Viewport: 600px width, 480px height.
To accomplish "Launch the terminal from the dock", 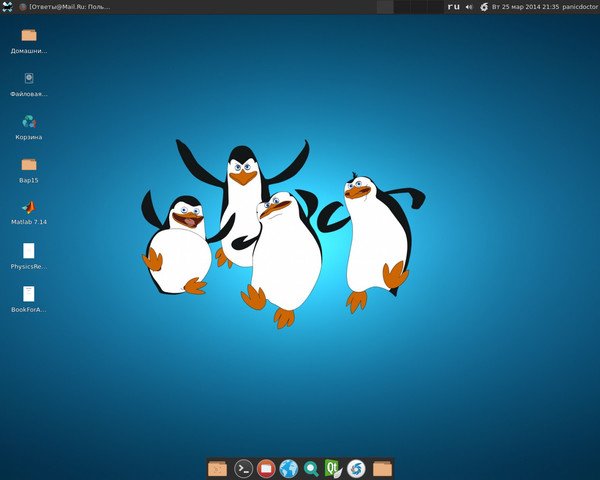I will pyautogui.click(x=243, y=468).
